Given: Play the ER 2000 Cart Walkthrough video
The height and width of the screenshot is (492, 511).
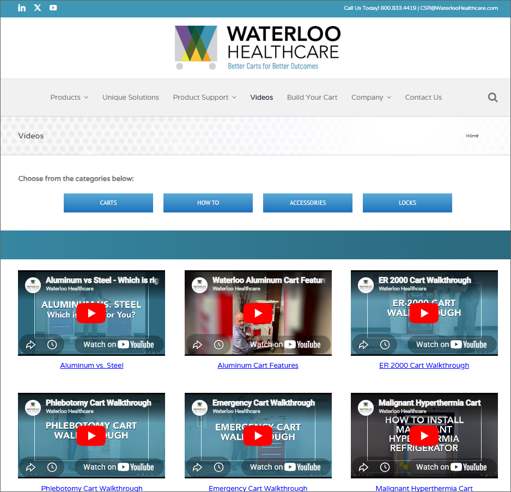Looking at the screenshot, I should click(424, 313).
